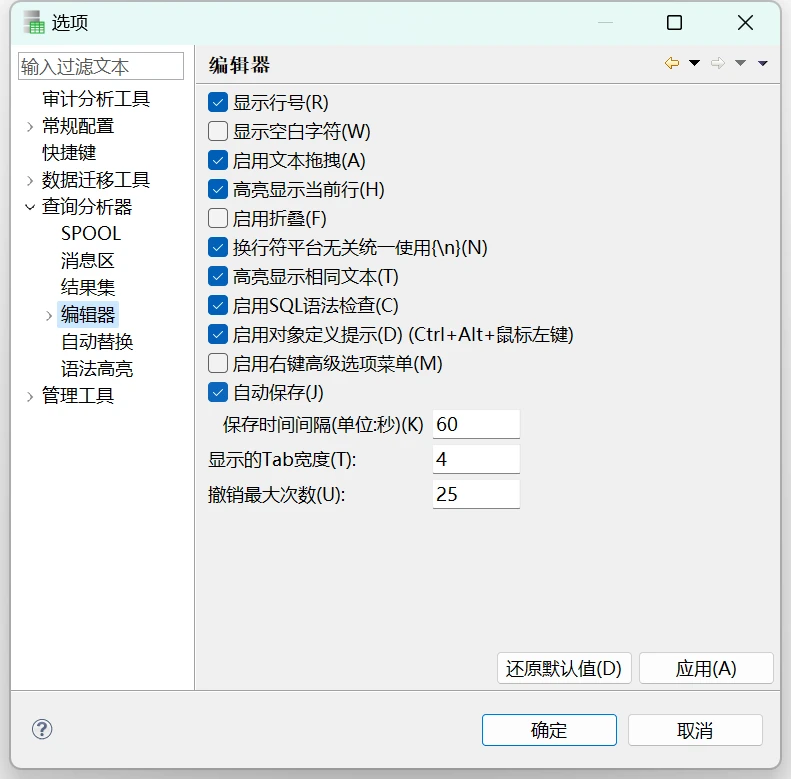Disable the 显示行号(R) checkbox
The width and height of the screenshot is (791, 779).
[218, 102]
